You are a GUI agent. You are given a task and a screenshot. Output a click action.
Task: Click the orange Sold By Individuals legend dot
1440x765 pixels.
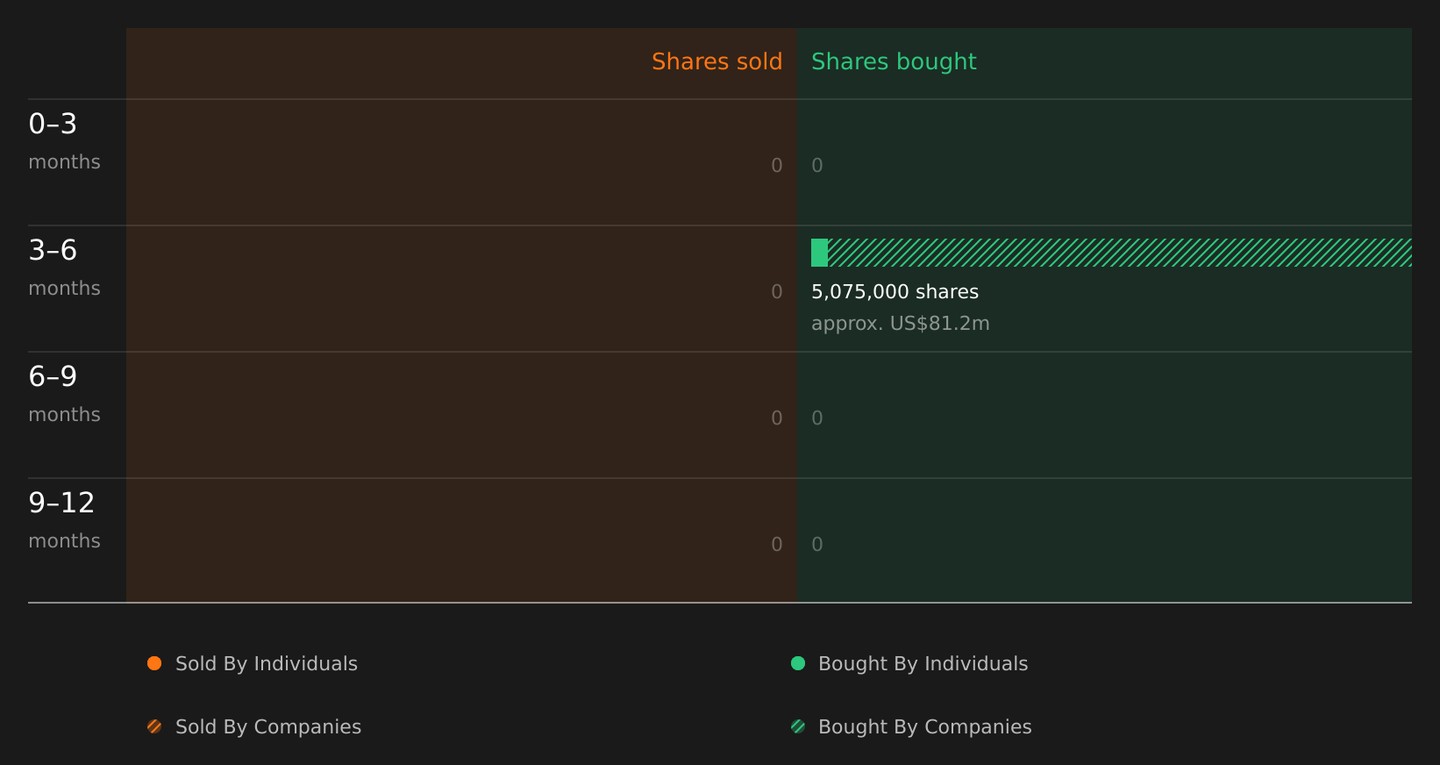click(x=154, y=663)
